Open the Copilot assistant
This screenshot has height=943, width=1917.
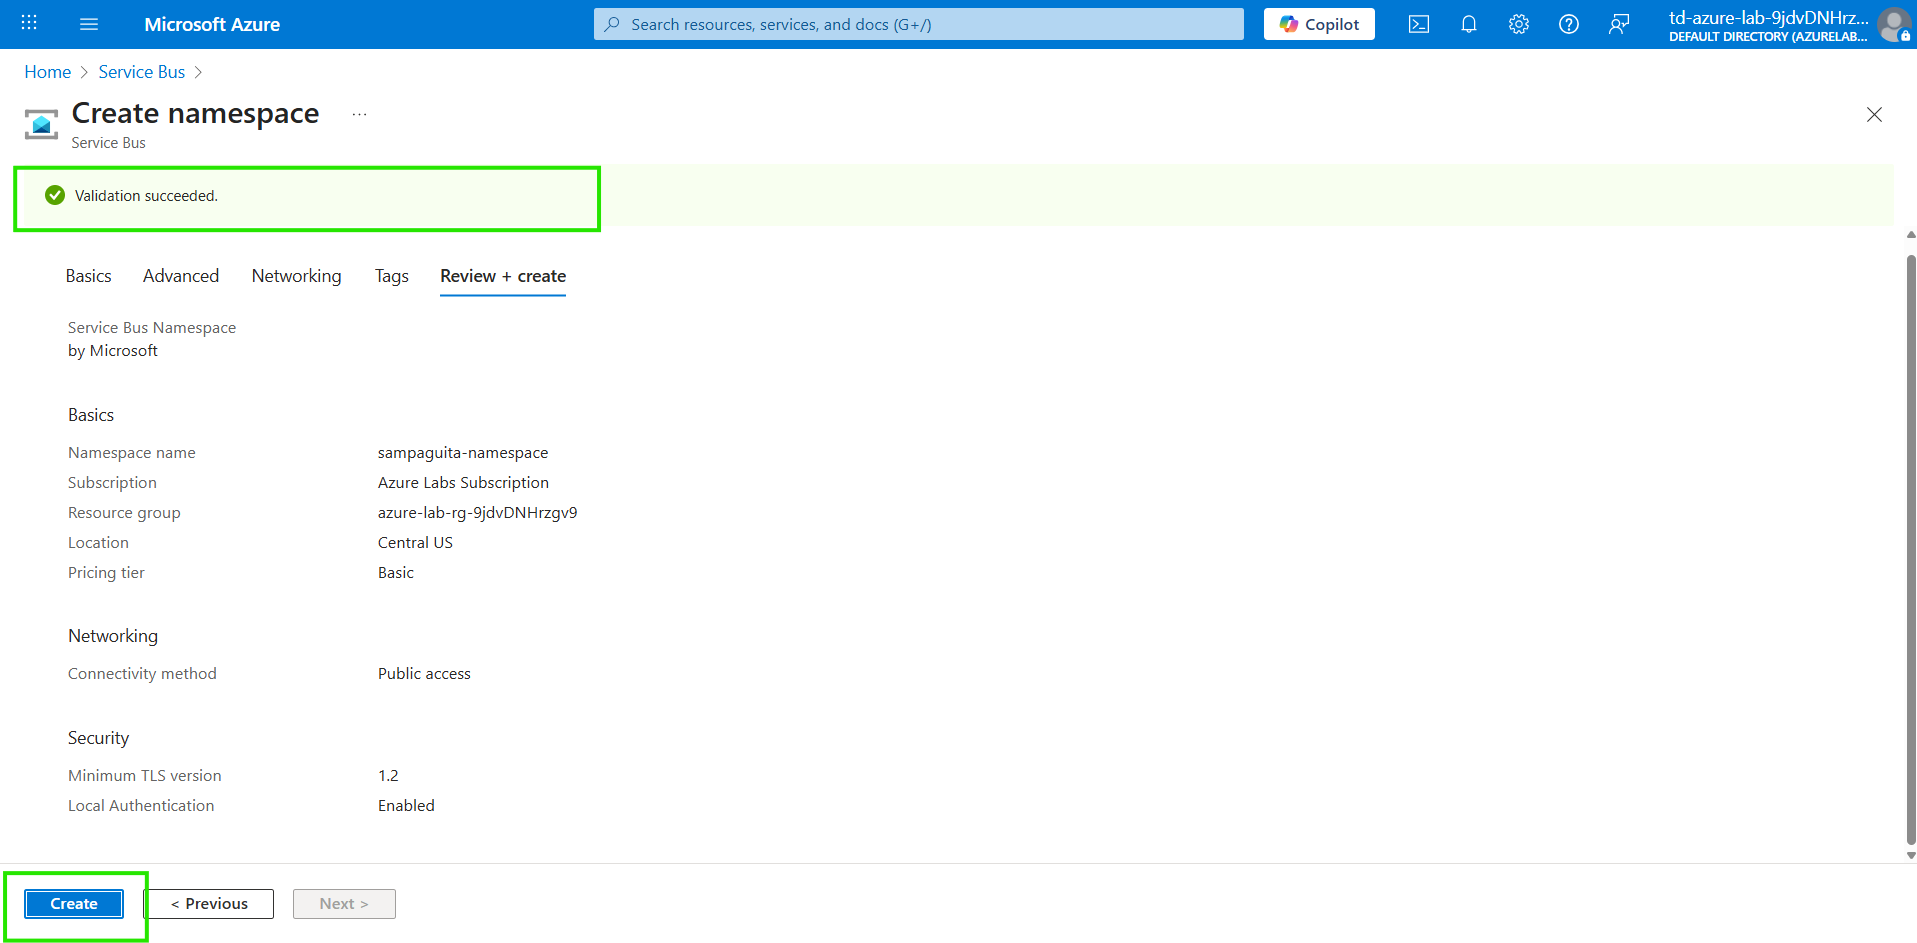1318,24
